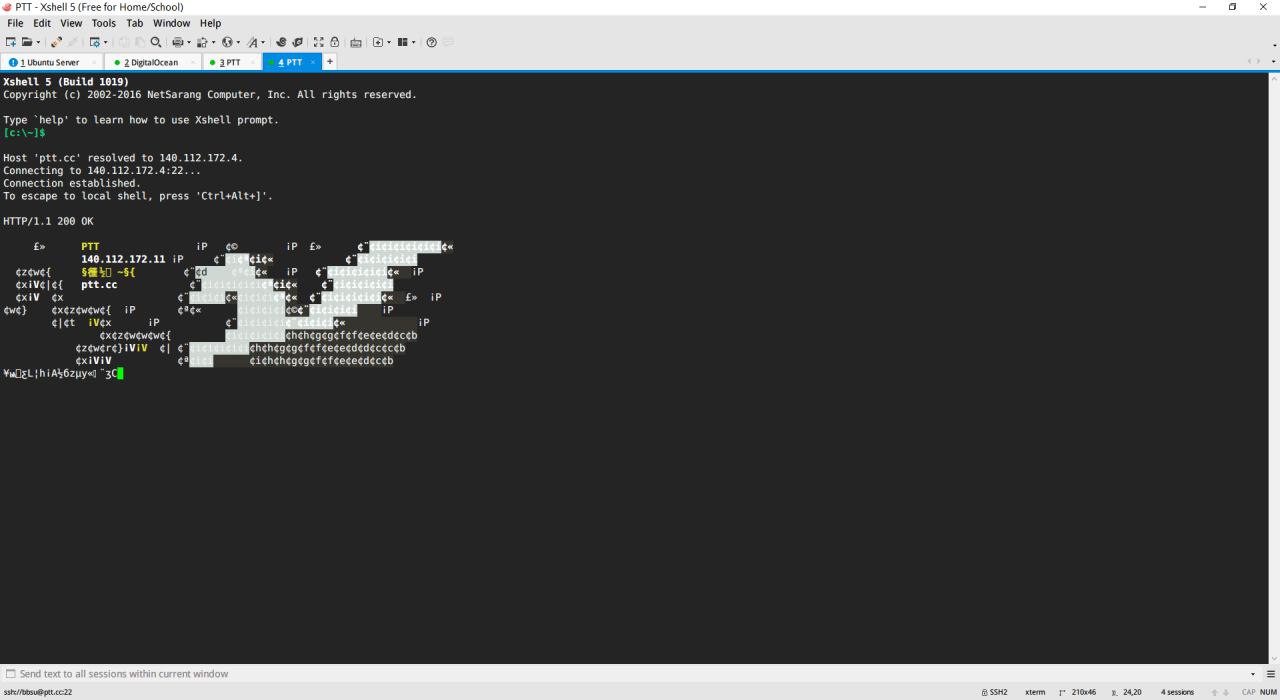Toggle the compose bar checkbox icon
1280x700 pixels.
pyautogui.click(x=10, y=674)
